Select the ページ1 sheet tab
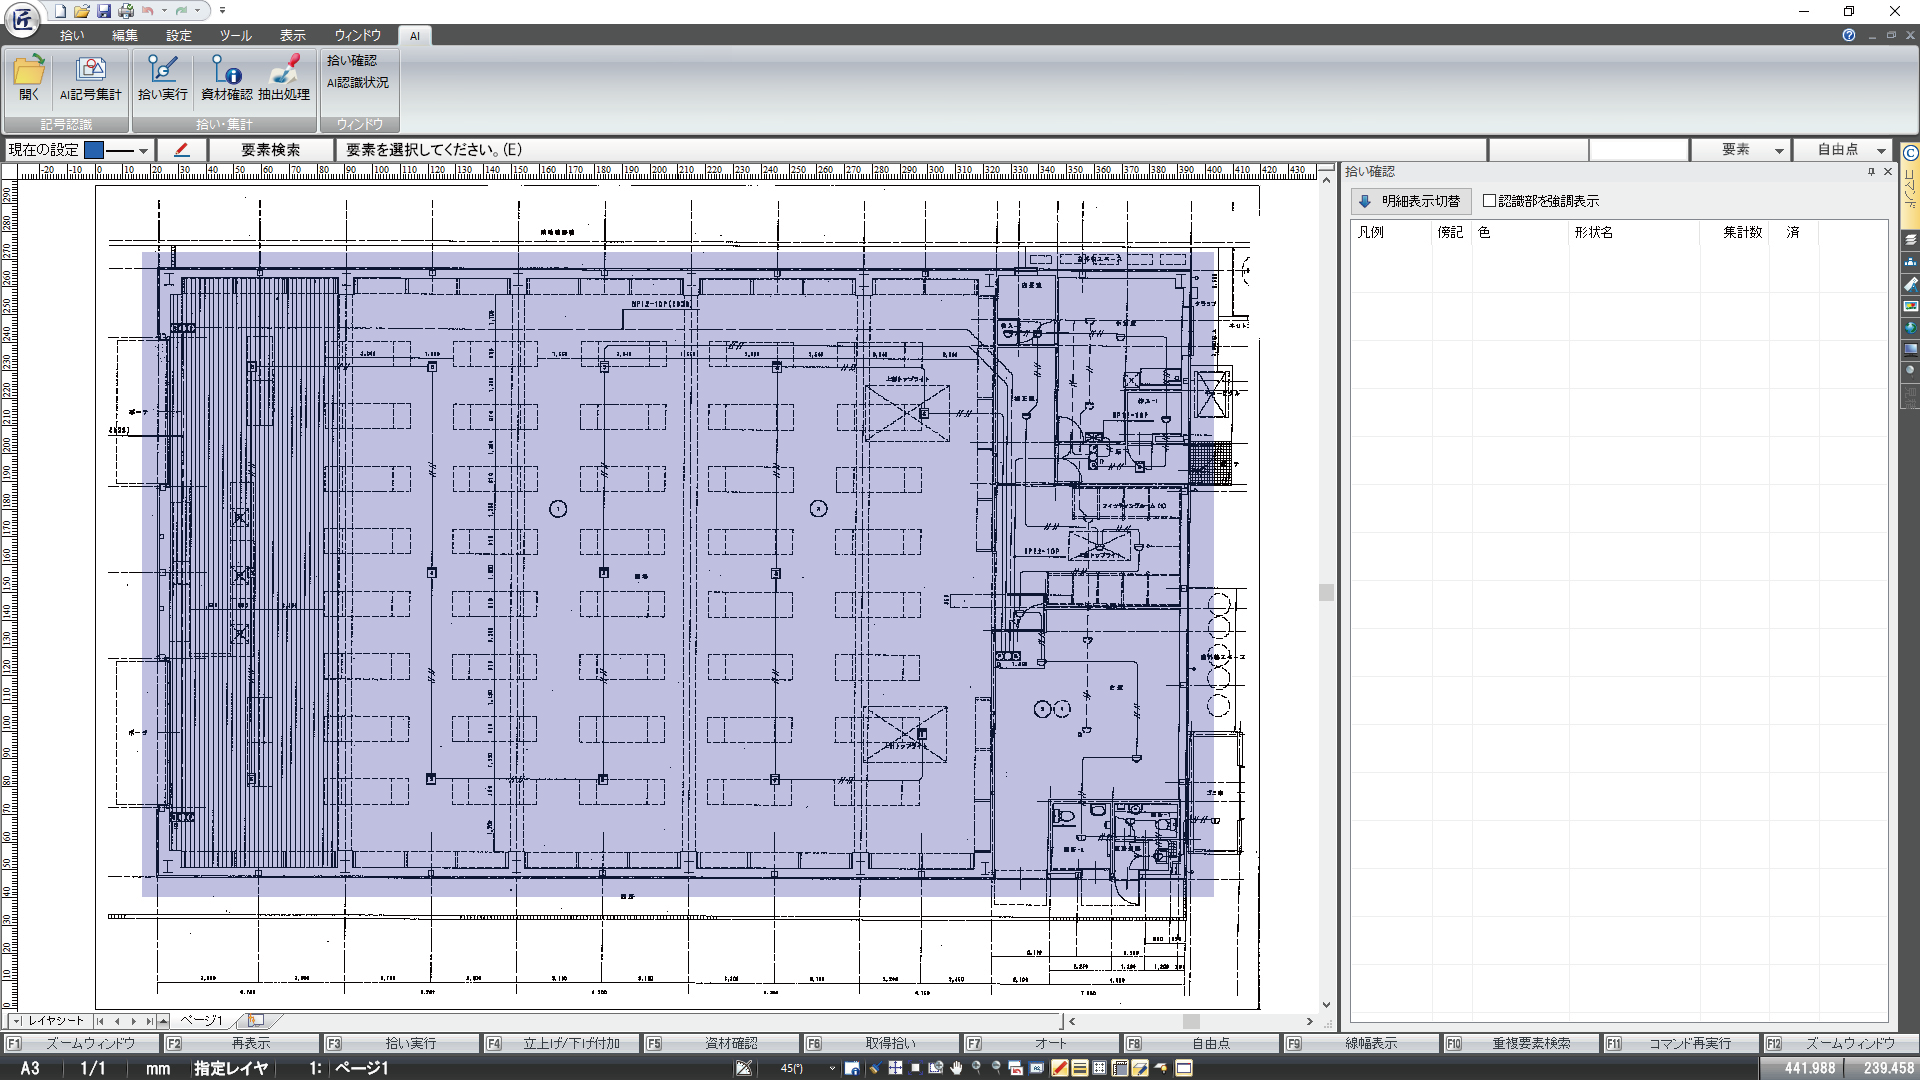1920x1080 pixels. point(201,1021)
